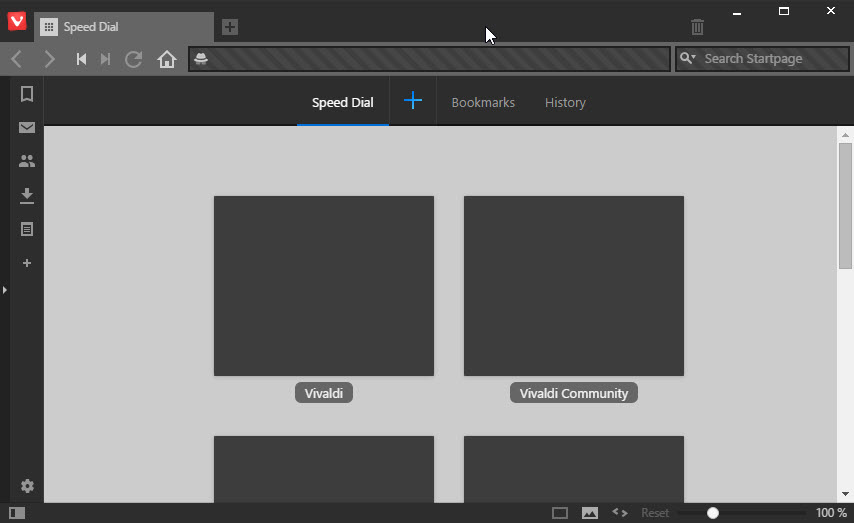Close the browser window
This screenshot has height=523, width=854.
(831, 11)
